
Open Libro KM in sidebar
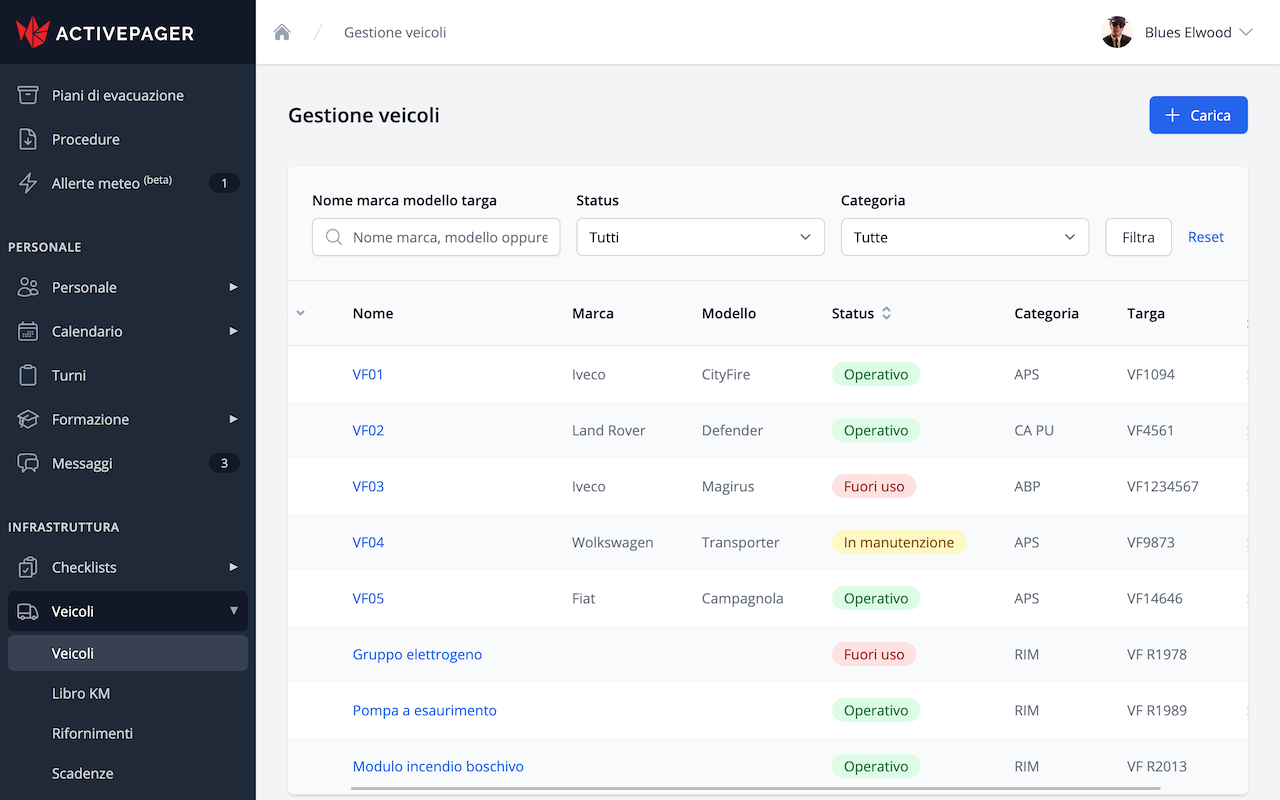pos(81,693)
